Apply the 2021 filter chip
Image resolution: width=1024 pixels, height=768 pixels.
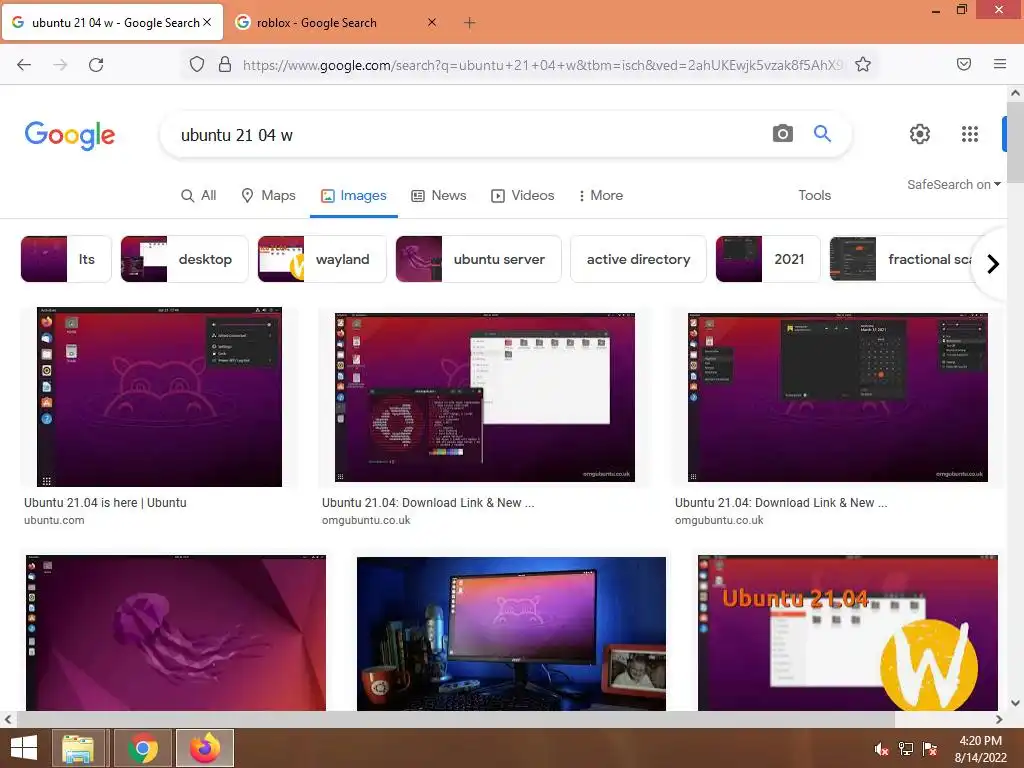click(x=767, y=259)
